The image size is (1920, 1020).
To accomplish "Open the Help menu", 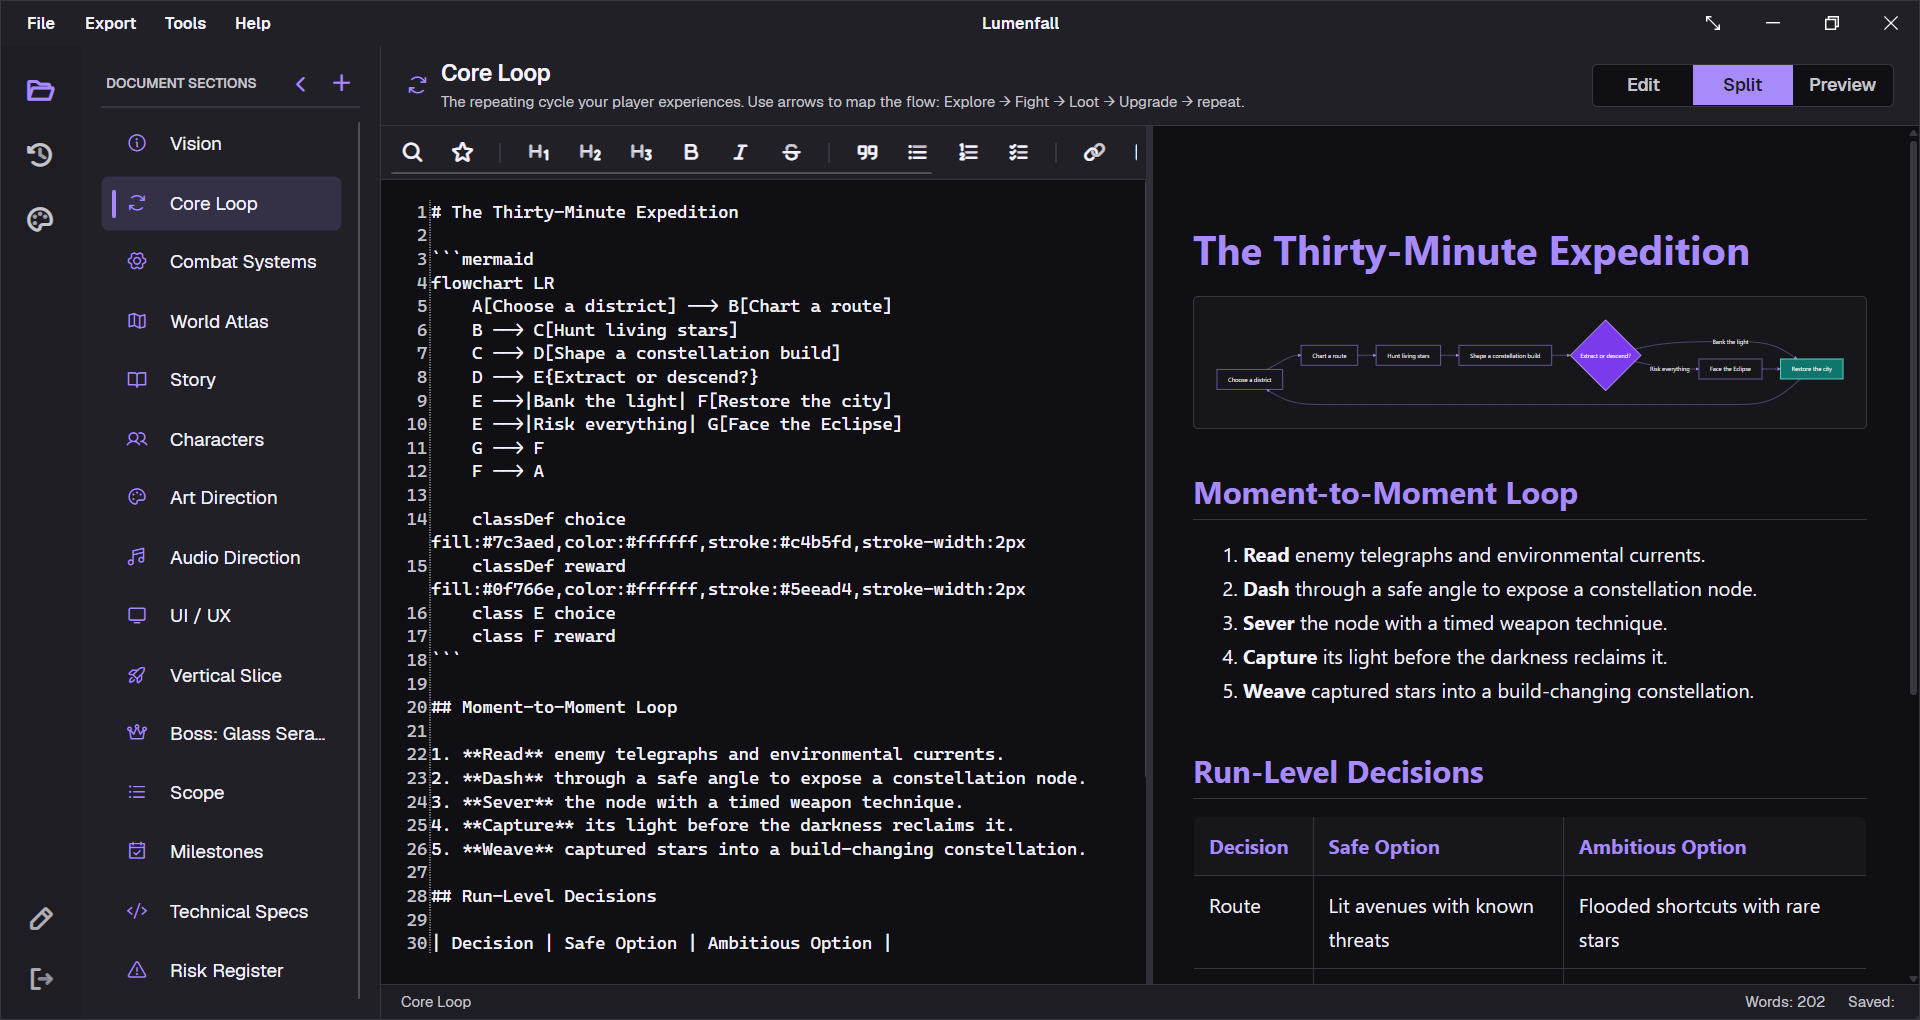I will (252, 23).
